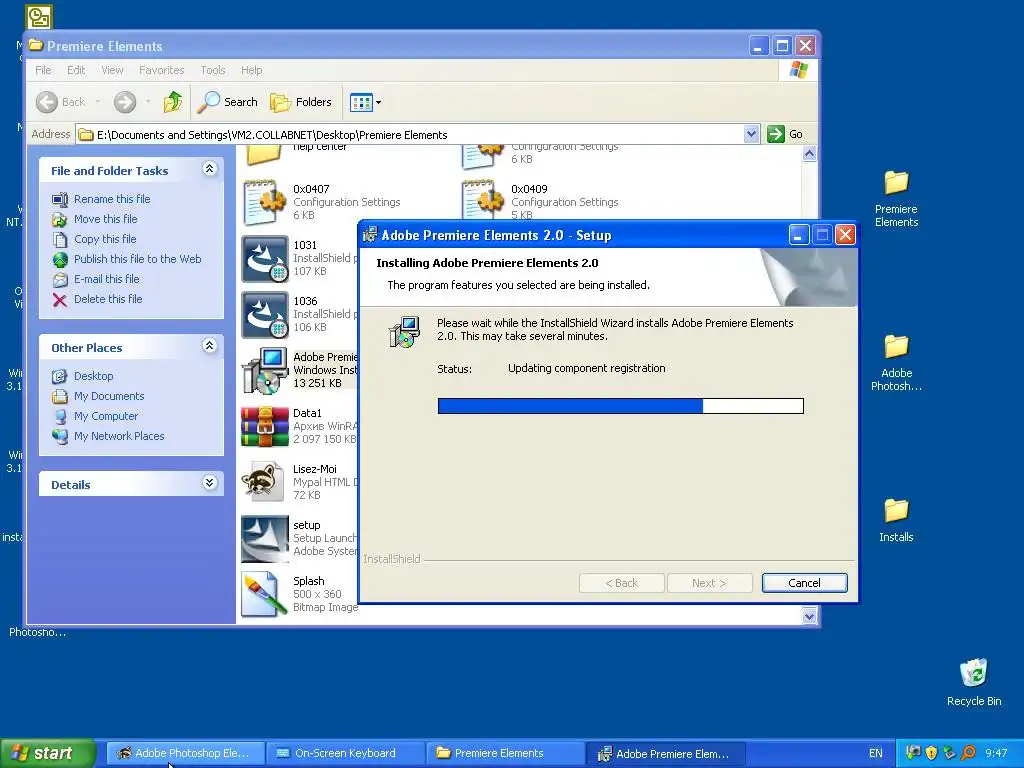Image resolution: width=1024 pixels, height=768 pixels.
Task: Click Publish this file to the Web
Action: pyautogui.click(x=137, y=259)
